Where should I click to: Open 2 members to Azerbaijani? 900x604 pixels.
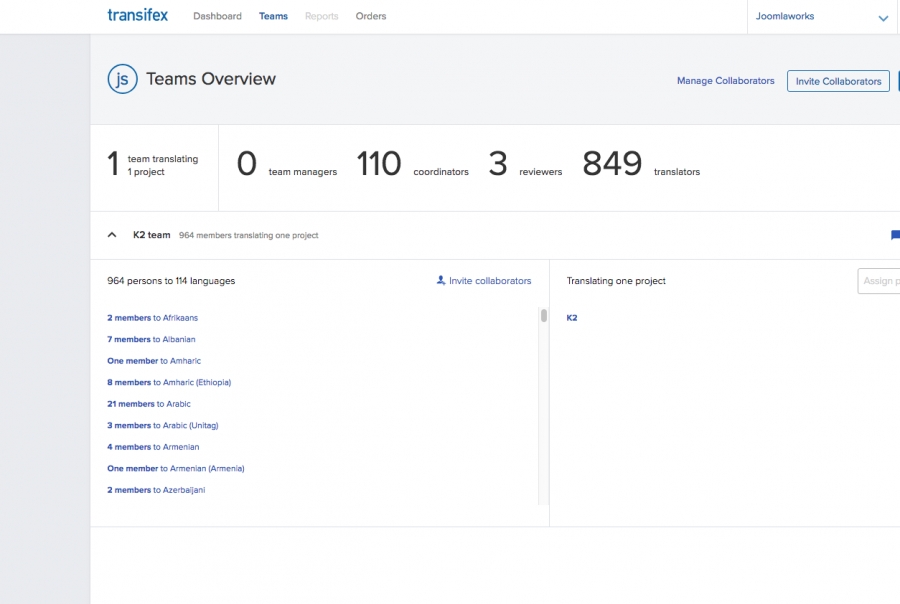click(x=156, y=490)
